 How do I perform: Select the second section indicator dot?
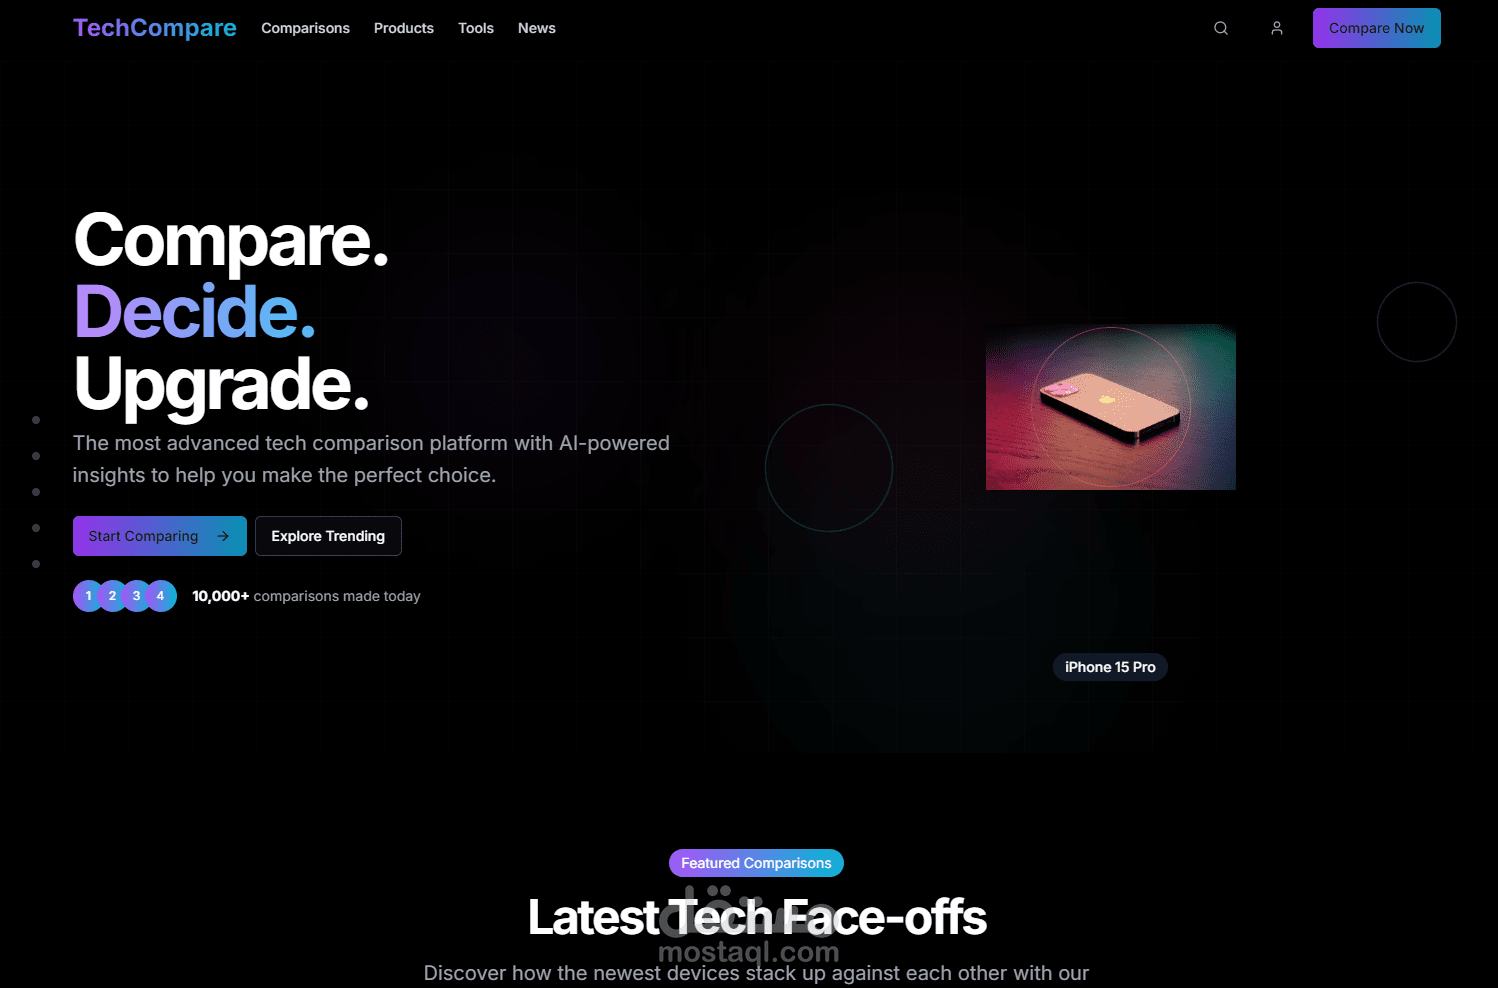[36, 456]
